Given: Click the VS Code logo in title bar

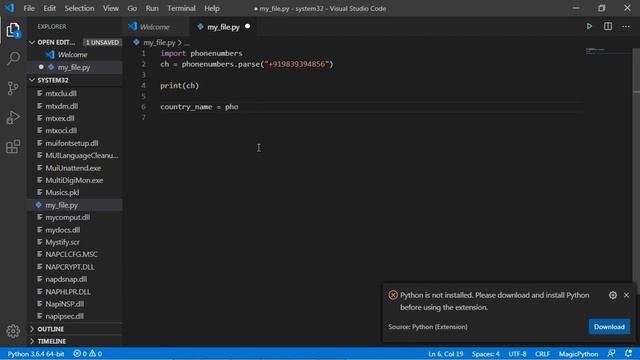Looking at the screenshot, I should click(x=9, y=8).
